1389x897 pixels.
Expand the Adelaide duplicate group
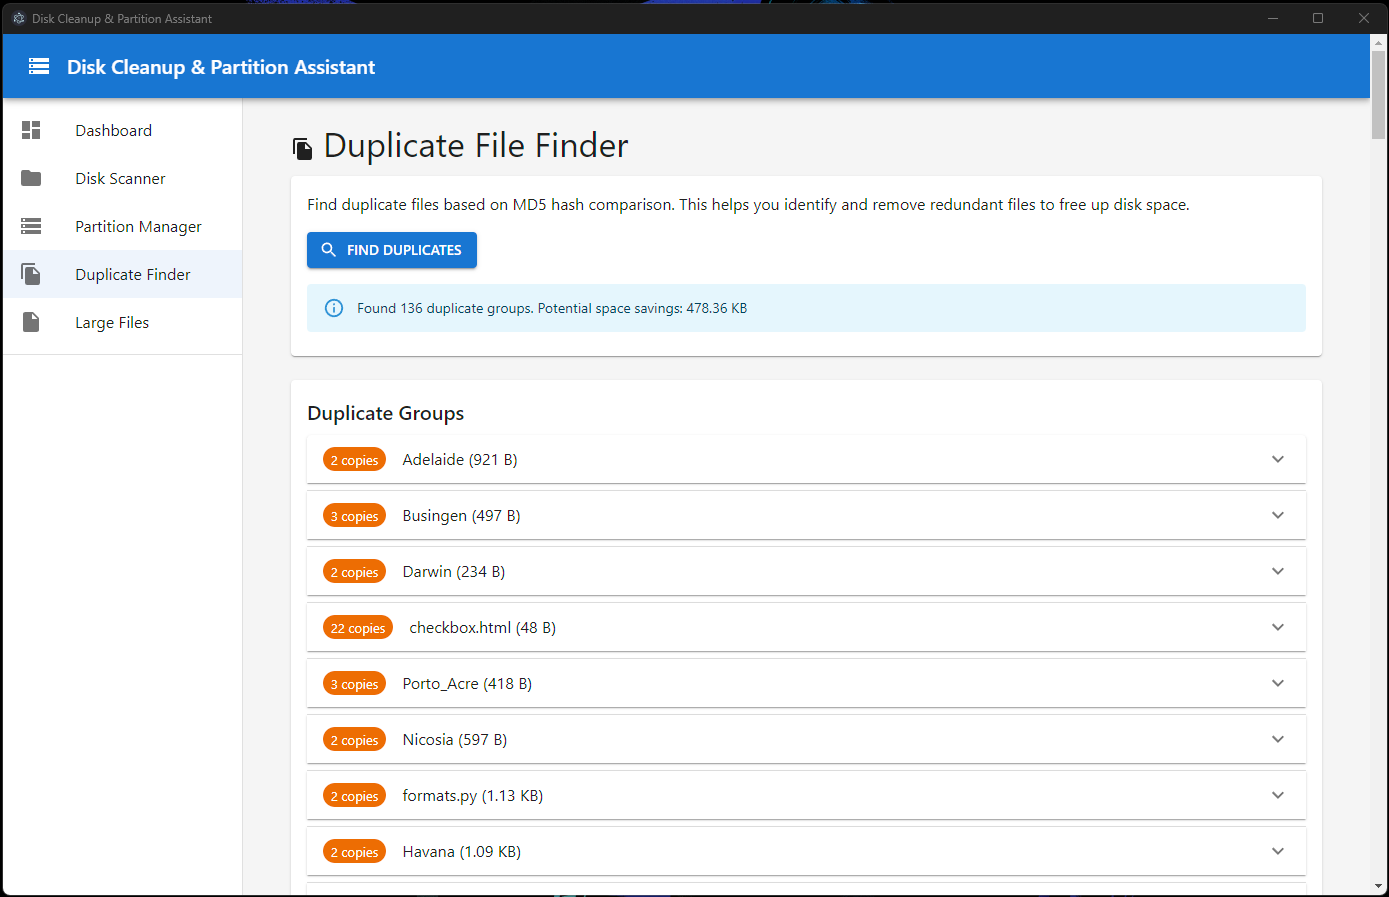pos(1277,459)
